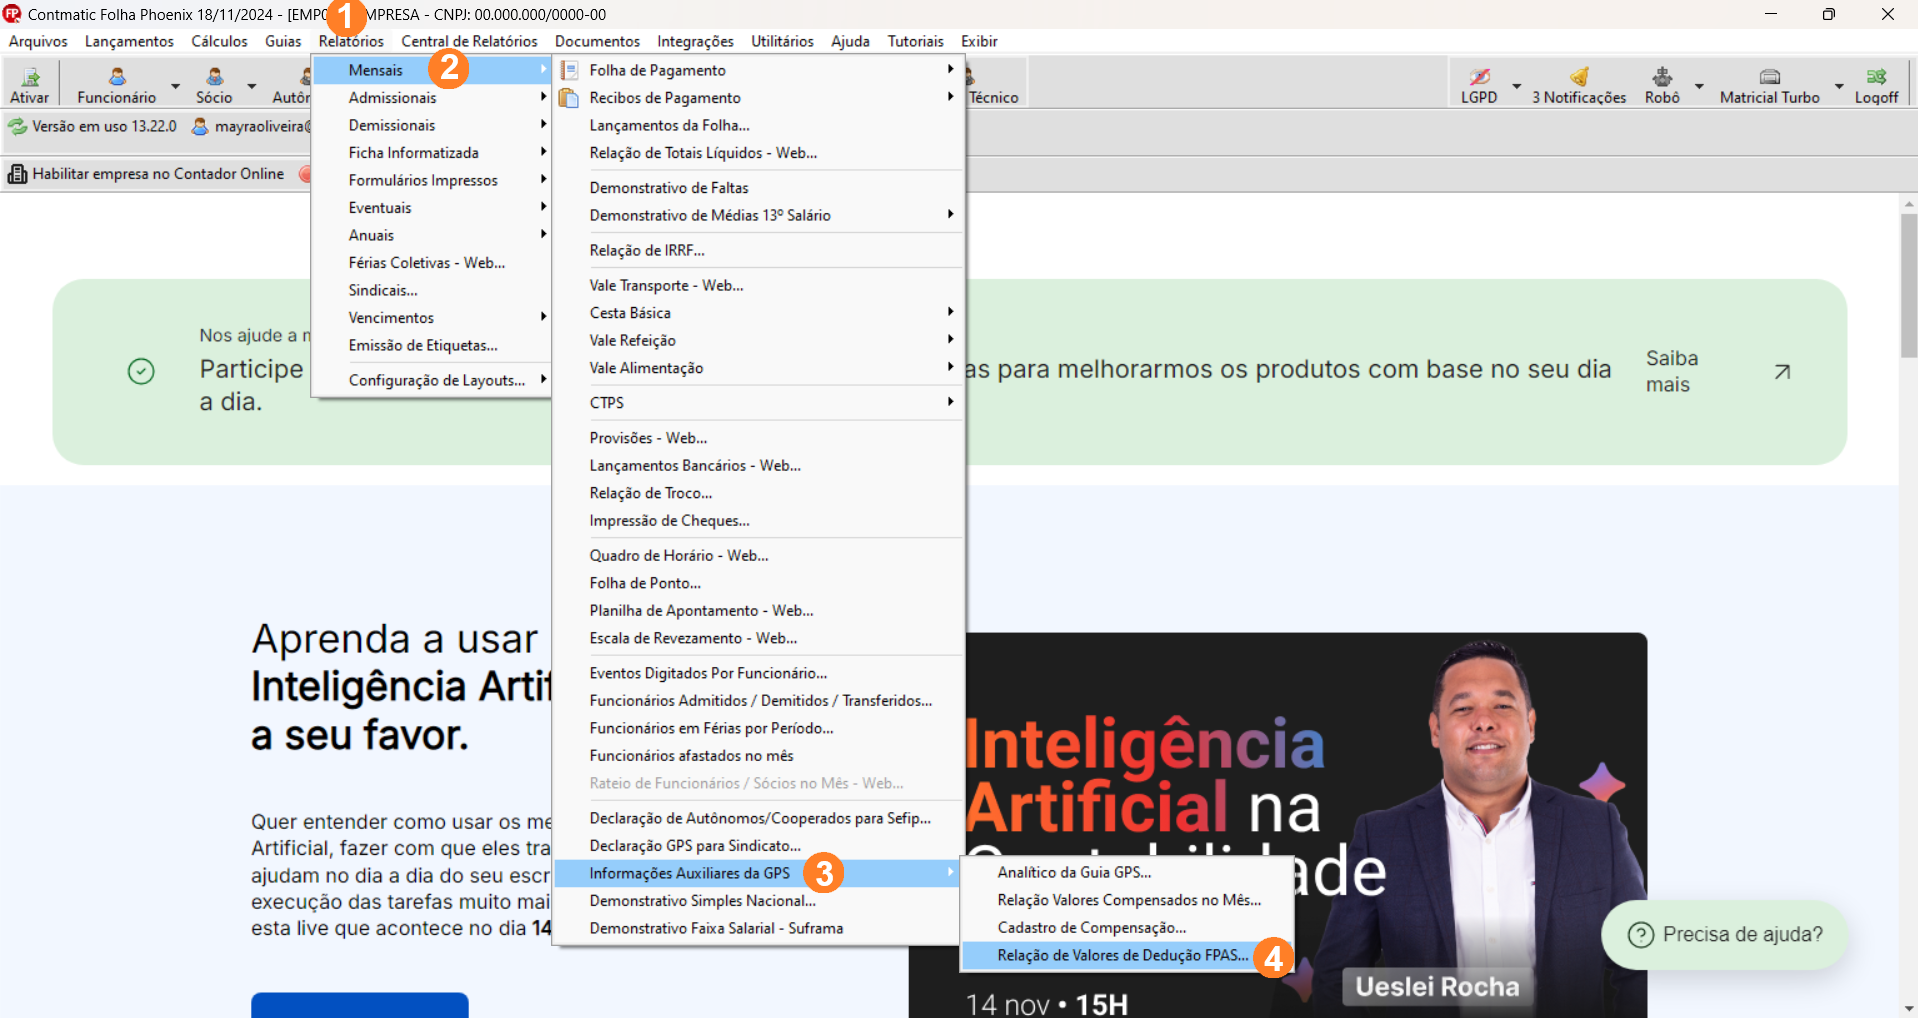The height and width of the screenshot is (1018, 1918).
Task: Click the vertical scrollbar thumb
Action: pyautogui.click(x=1909, y=285)
